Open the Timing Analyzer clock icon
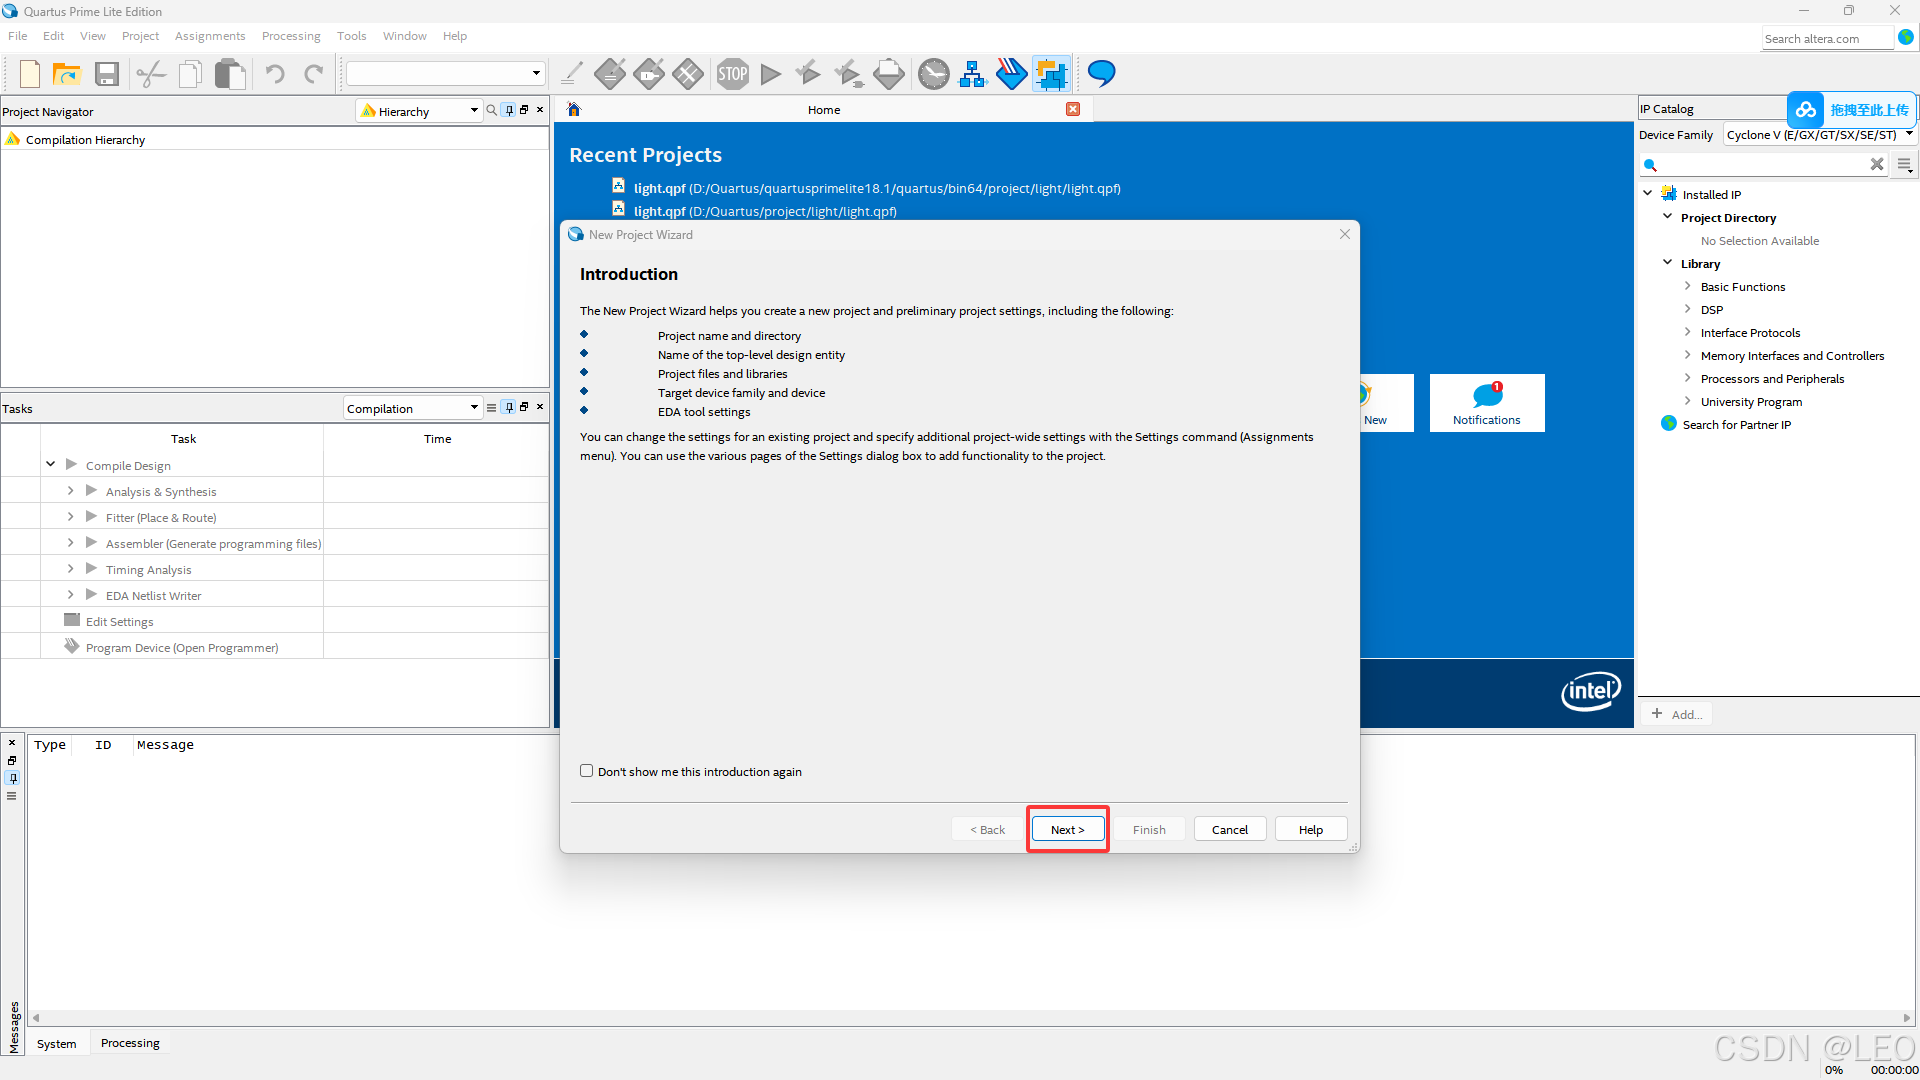Image resolution: width=1920 pixels, height=1080 pixels. click(933, 74)
